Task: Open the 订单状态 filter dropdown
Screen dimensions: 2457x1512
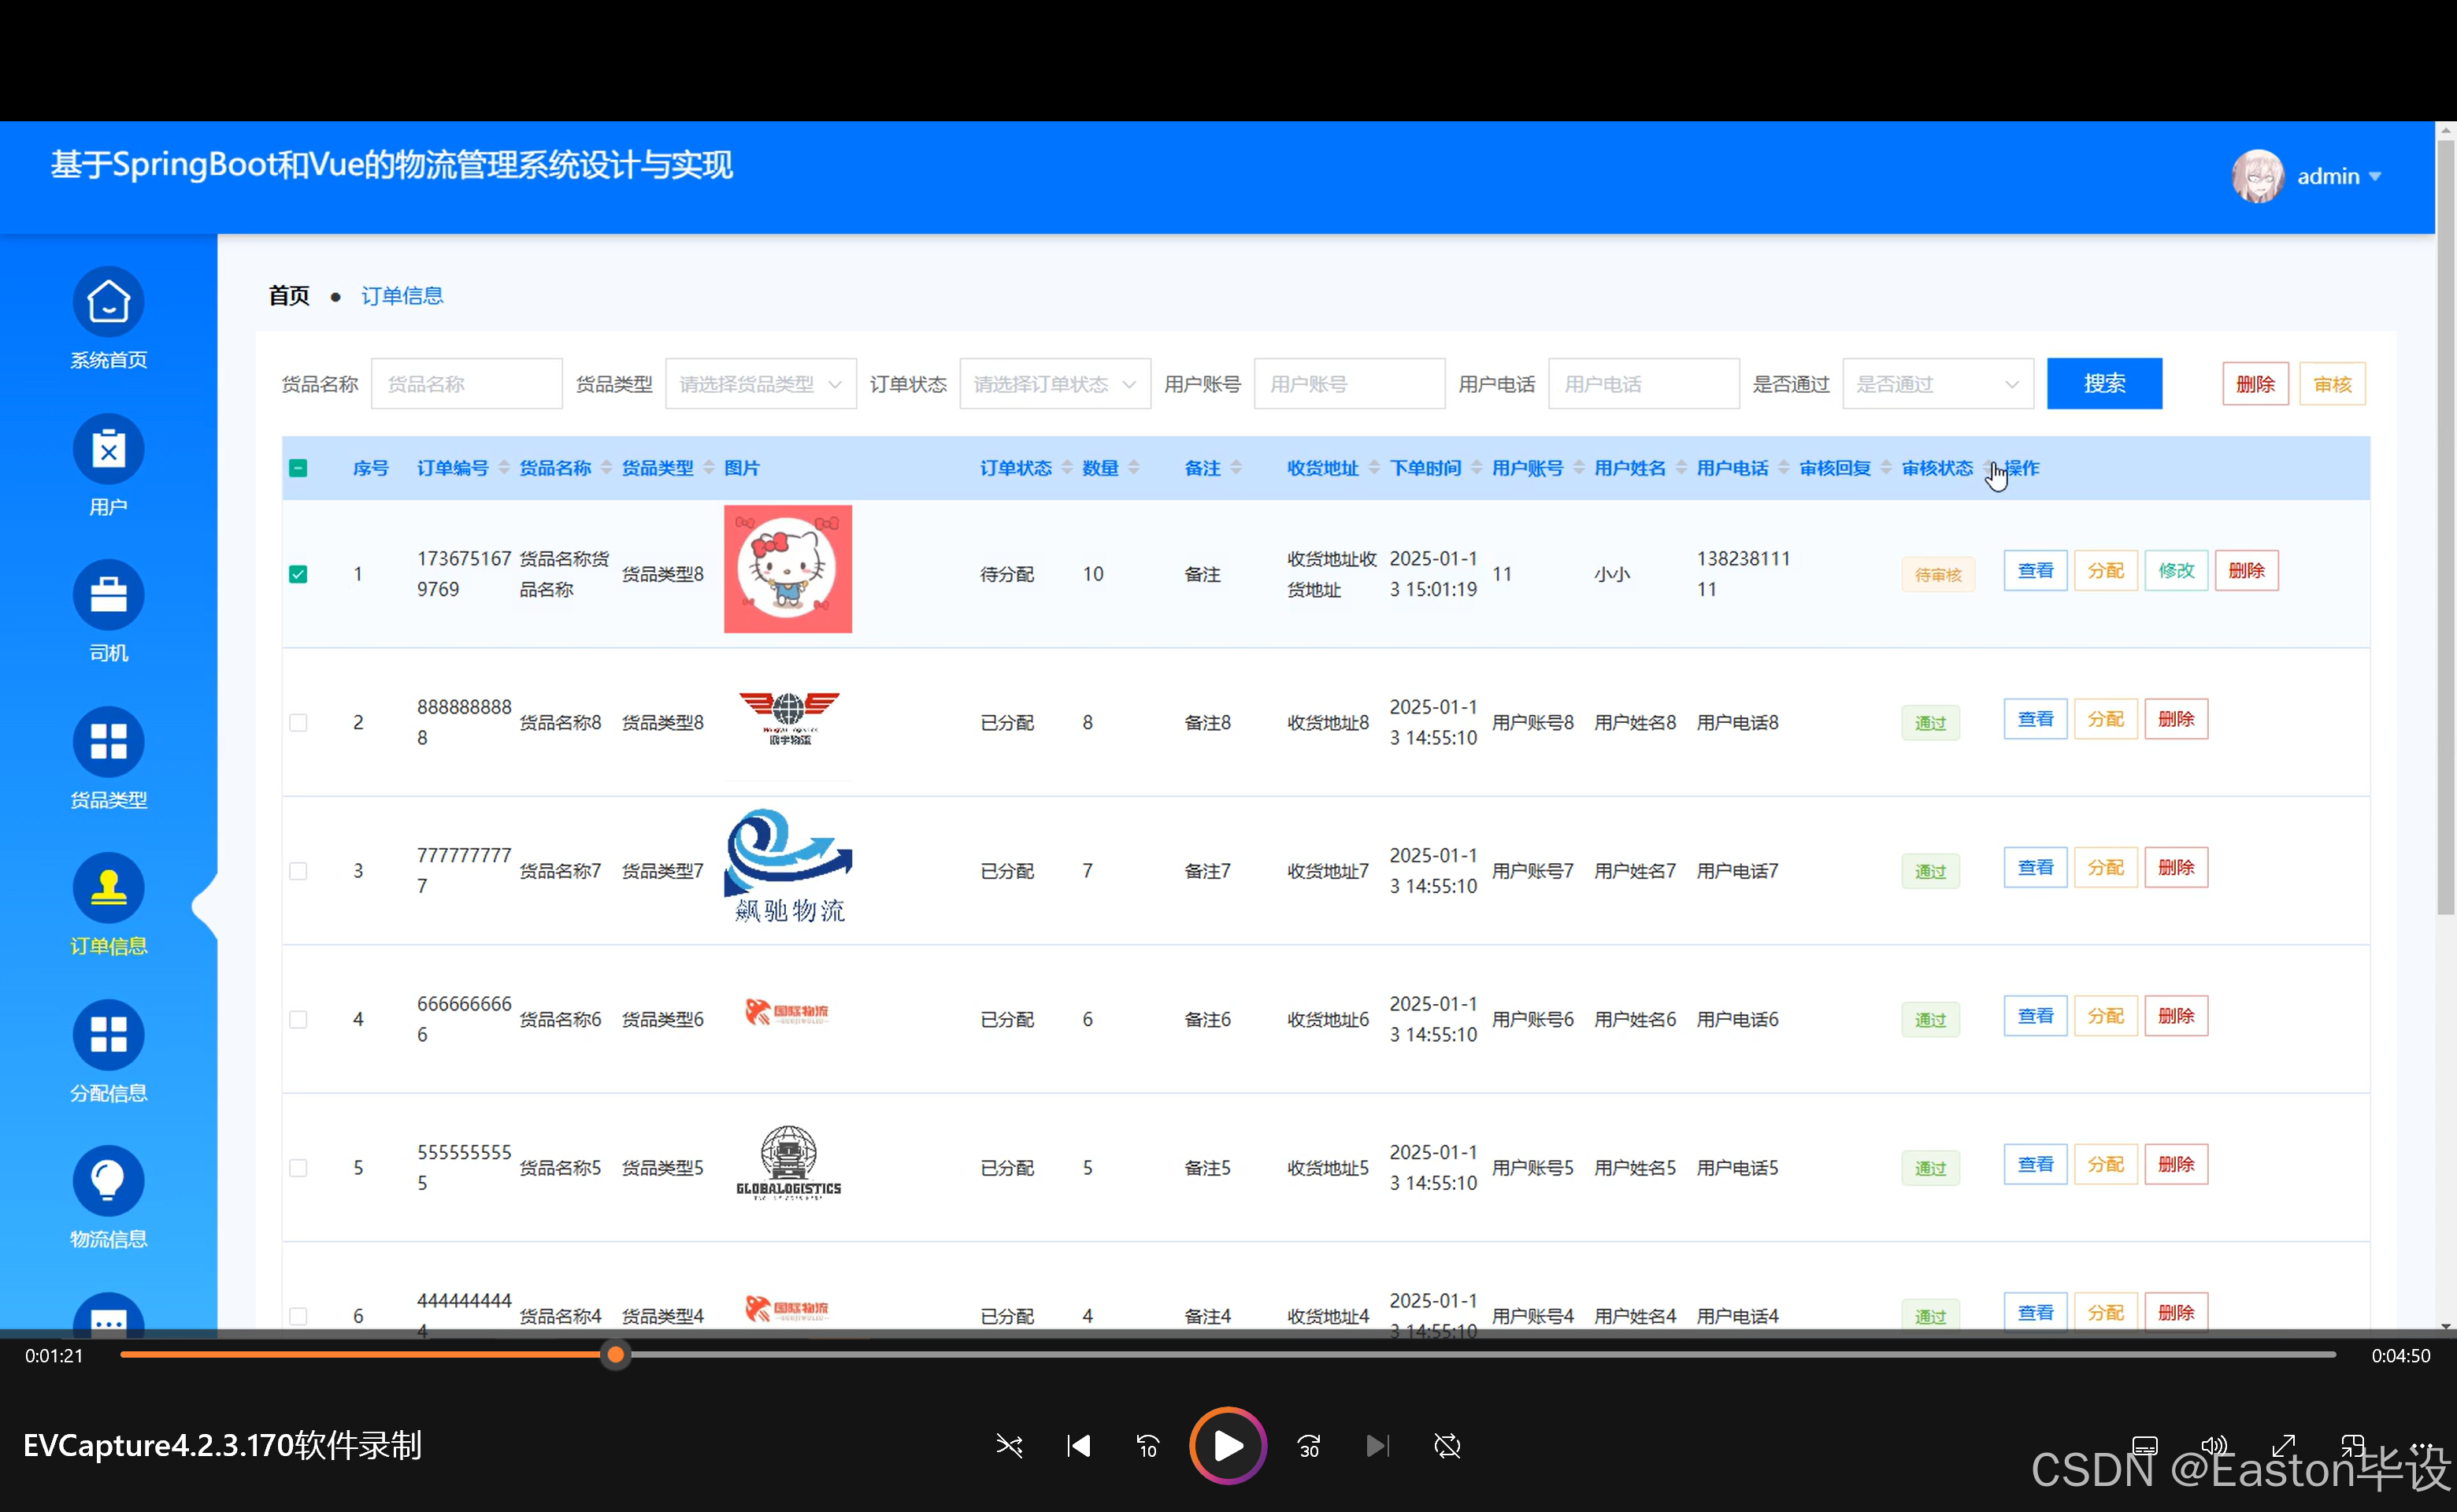Action: point(1055,384)
